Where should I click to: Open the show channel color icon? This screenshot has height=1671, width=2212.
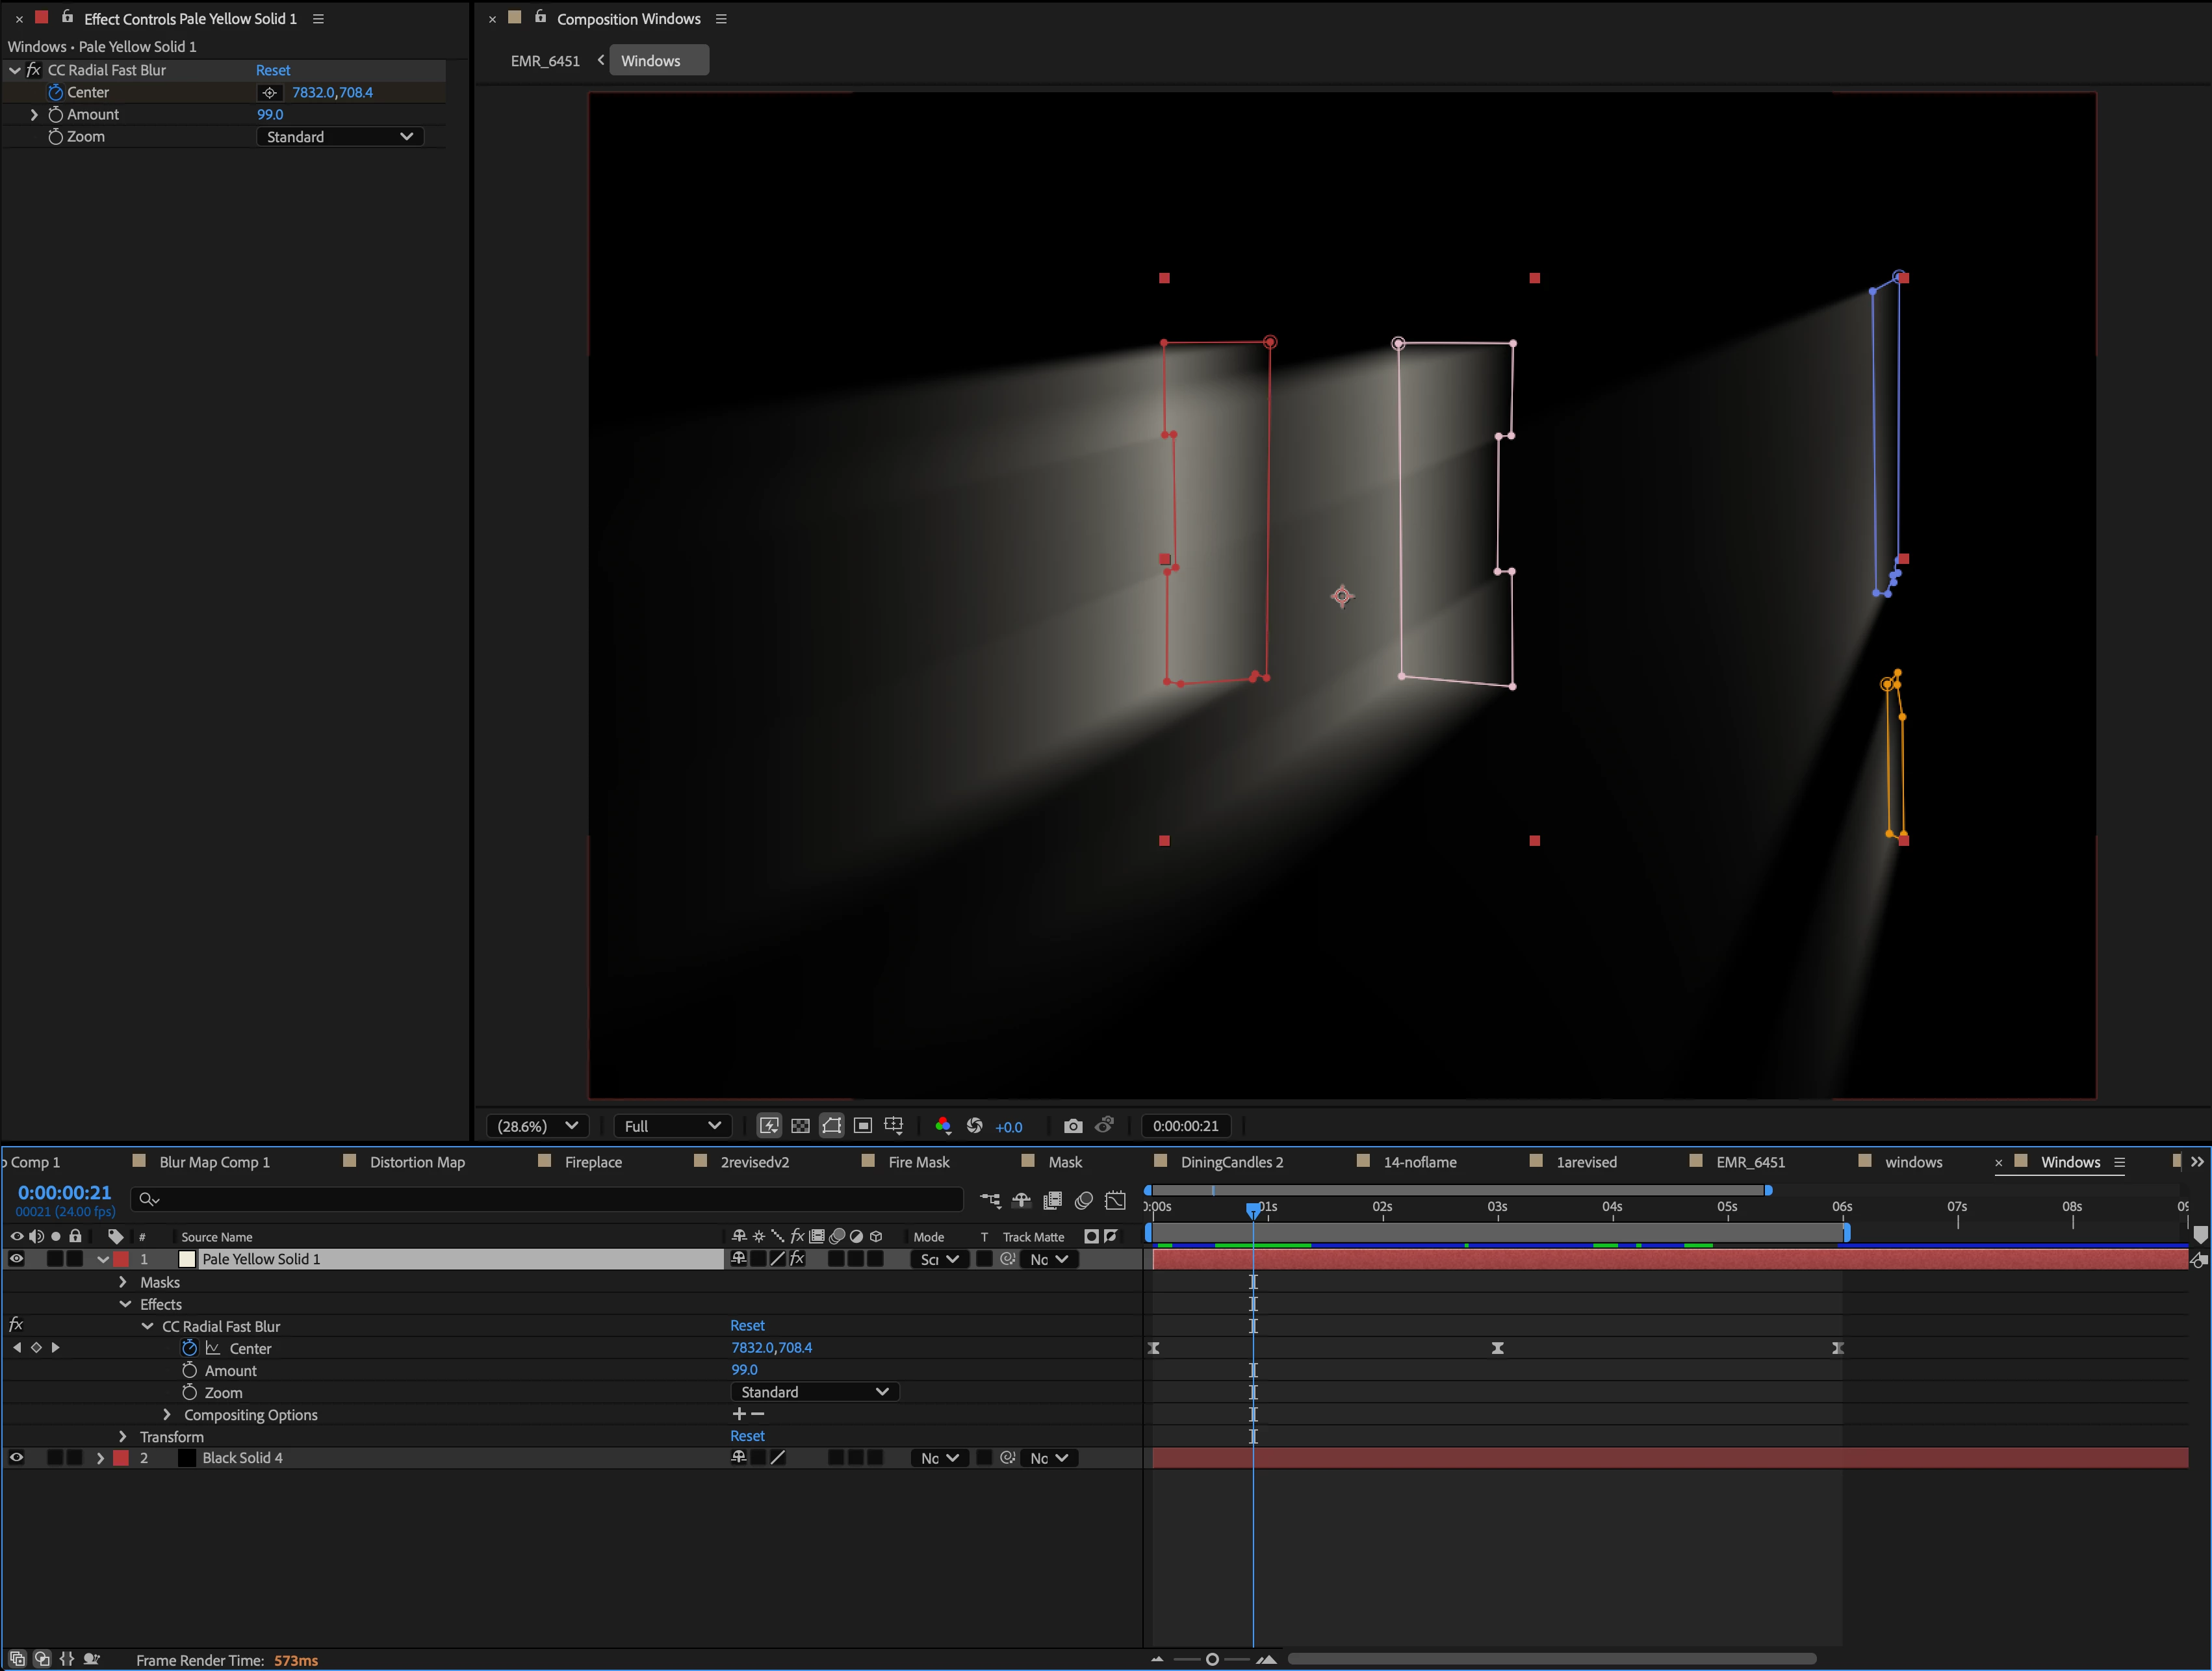click(x=943, y=1126)
